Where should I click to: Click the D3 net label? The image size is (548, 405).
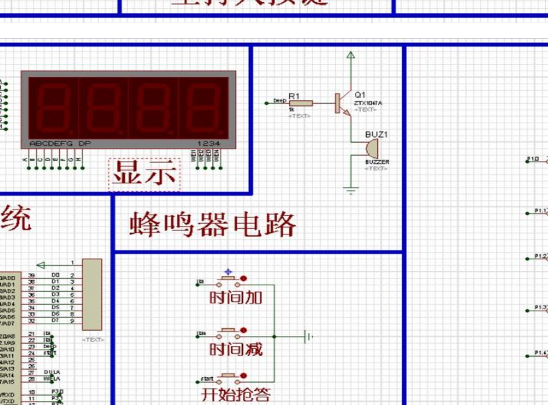click(x=55, y=295)
